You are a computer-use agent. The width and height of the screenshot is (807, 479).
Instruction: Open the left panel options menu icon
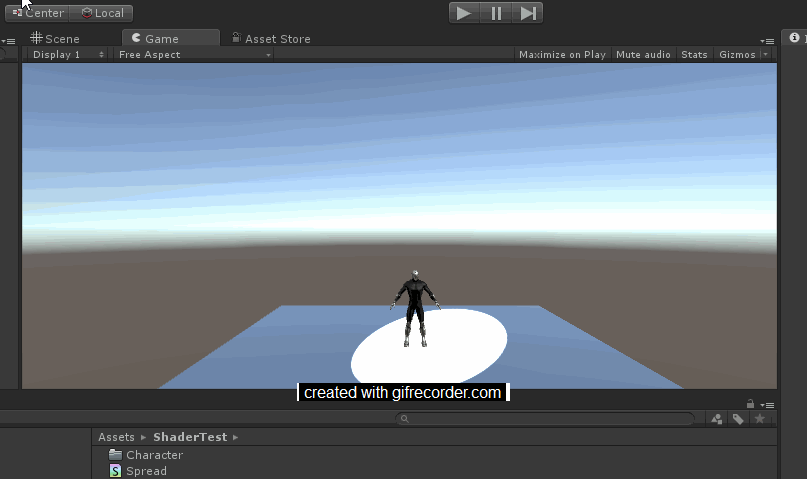[x=8, y=41]
